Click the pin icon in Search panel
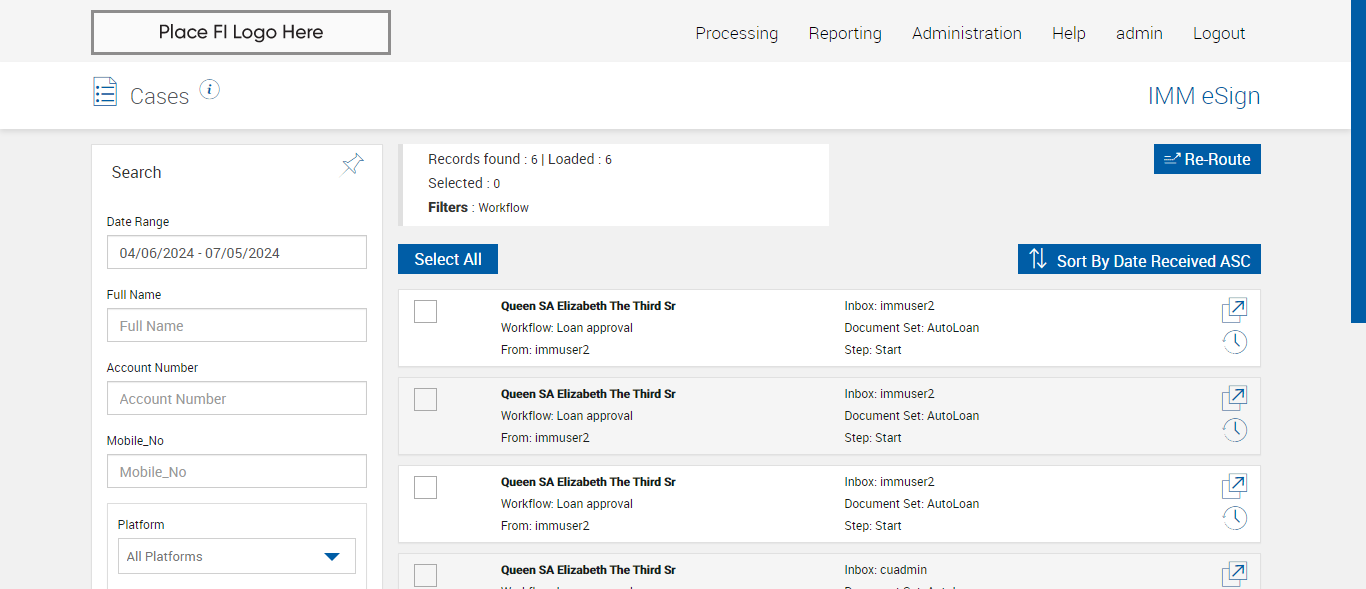The image size is (1366, 589). 352,165
